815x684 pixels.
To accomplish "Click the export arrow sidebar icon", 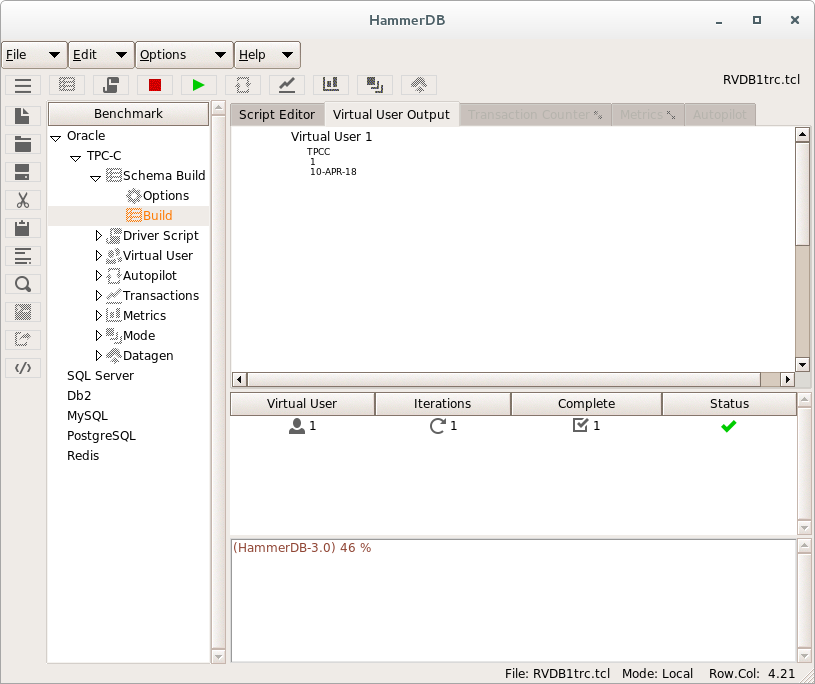I will click(x=23, y=340).
